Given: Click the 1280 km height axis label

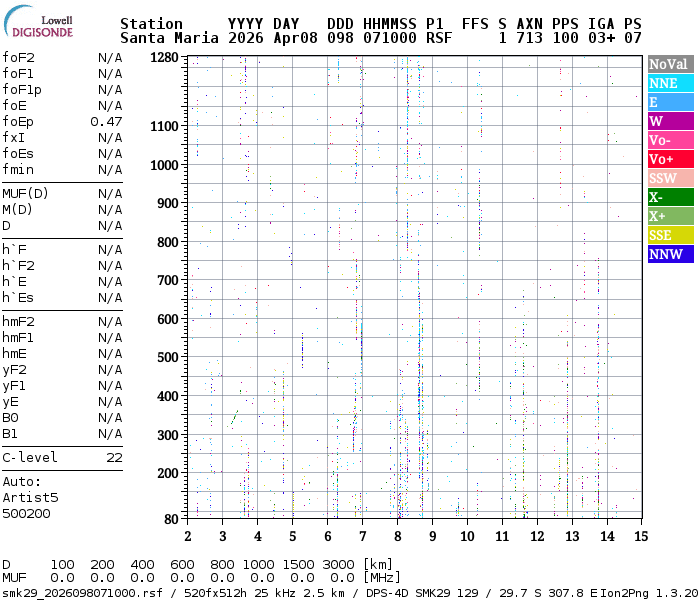Looking at the screenshot, I should 164,58.
